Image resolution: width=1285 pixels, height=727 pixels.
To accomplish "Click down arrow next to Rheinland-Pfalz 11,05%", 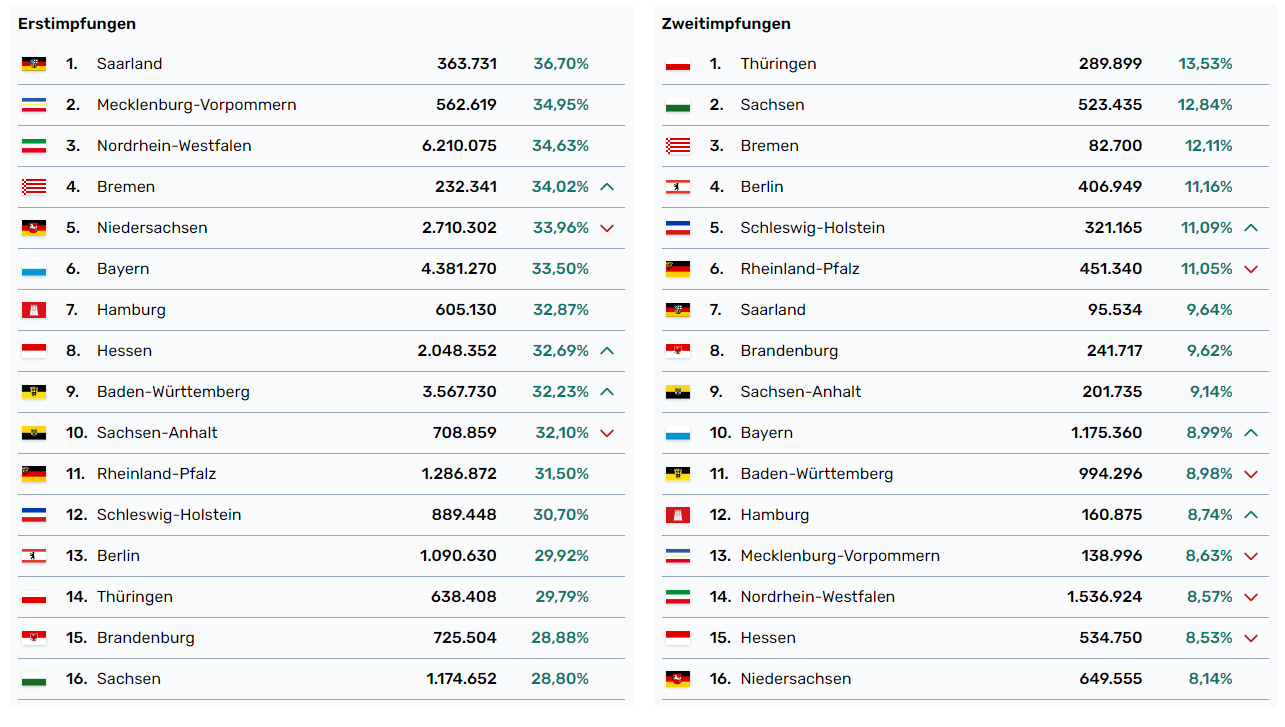I will pos(1251,269).
